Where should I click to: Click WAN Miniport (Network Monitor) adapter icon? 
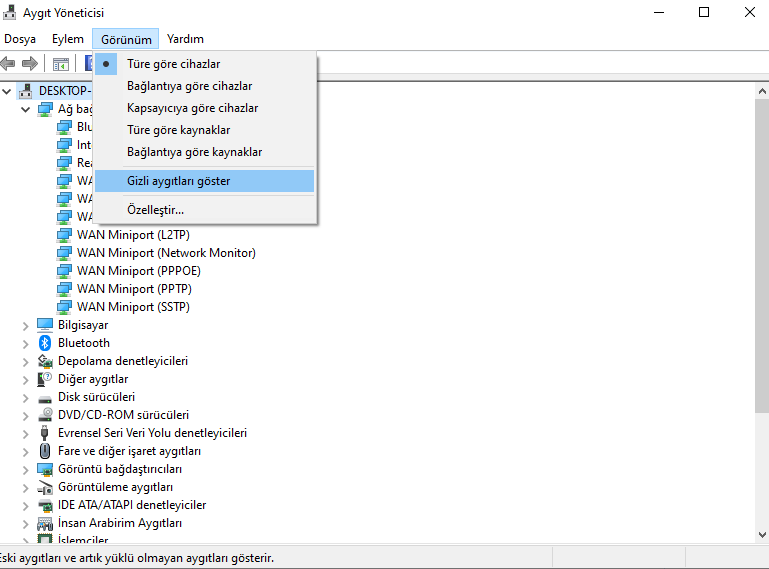tap(64, 253)
